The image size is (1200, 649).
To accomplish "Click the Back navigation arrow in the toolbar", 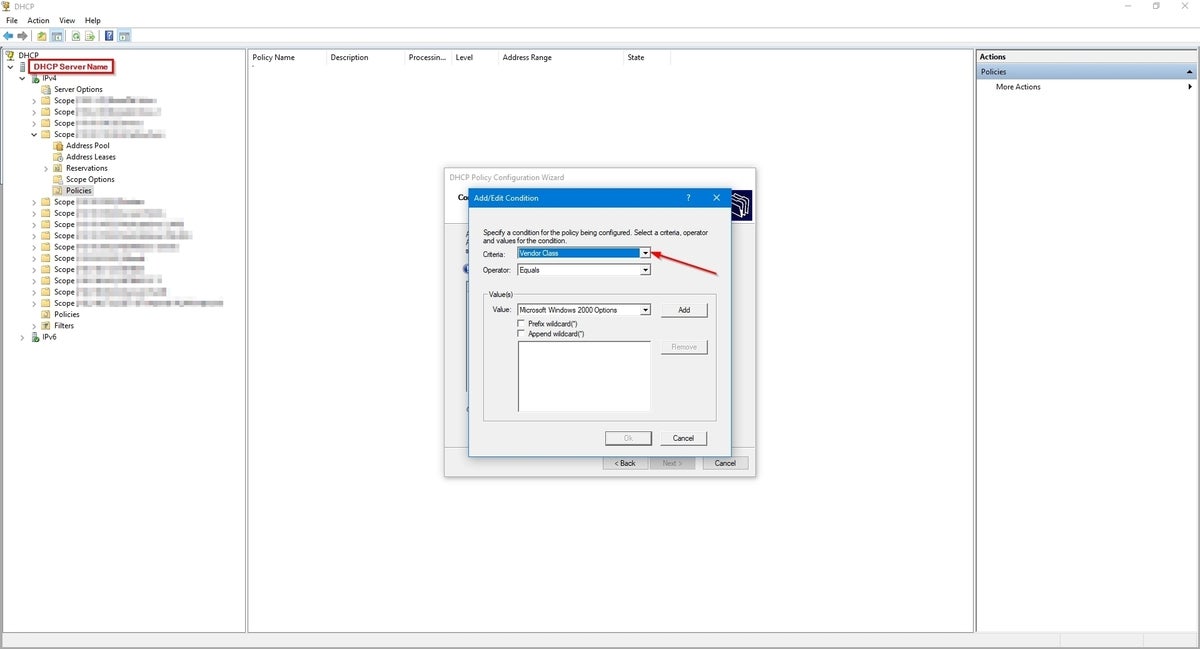I will (8, 36).
